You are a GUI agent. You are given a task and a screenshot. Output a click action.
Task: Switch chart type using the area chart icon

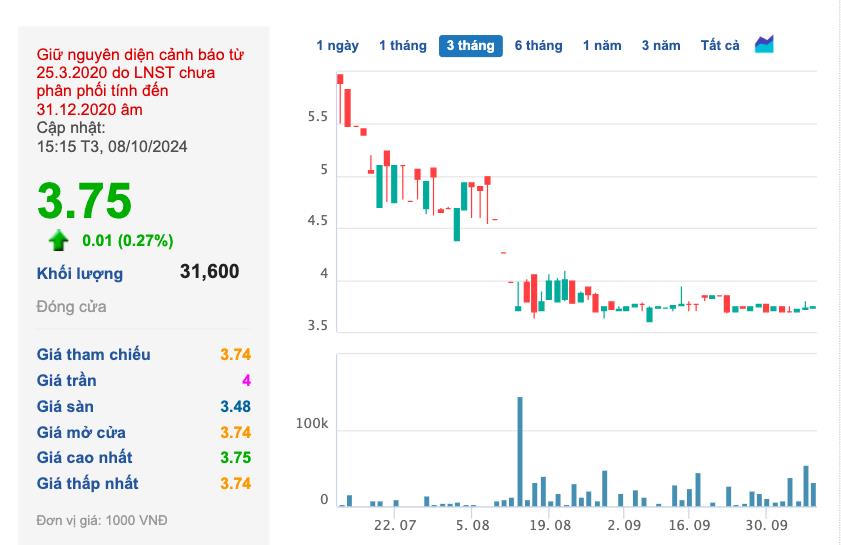point(765,45)
